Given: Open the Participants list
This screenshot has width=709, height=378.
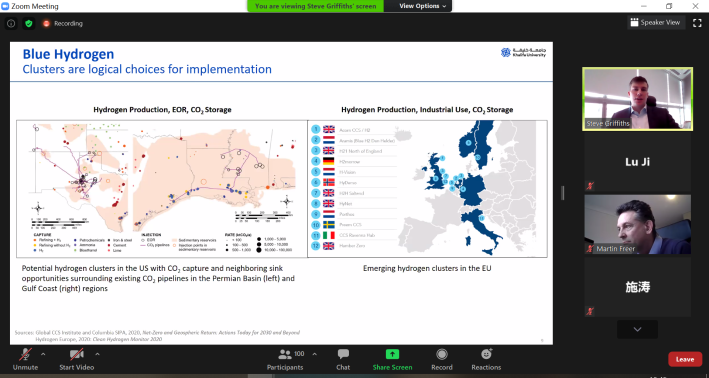Looking at the screenshot, I should point(285,360).
